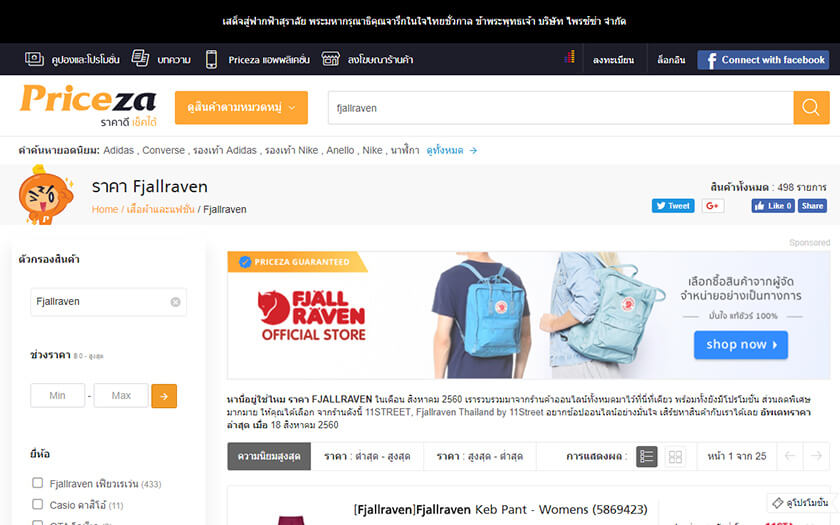Open the ดูสินค้าตามหมวดหมู่ category dropdown
Viewport: 840px width, 525px height.
point(241,108)
